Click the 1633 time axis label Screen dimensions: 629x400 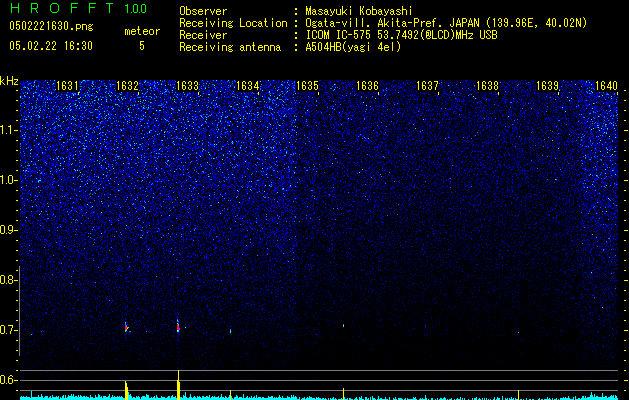(x=187, y=86)
